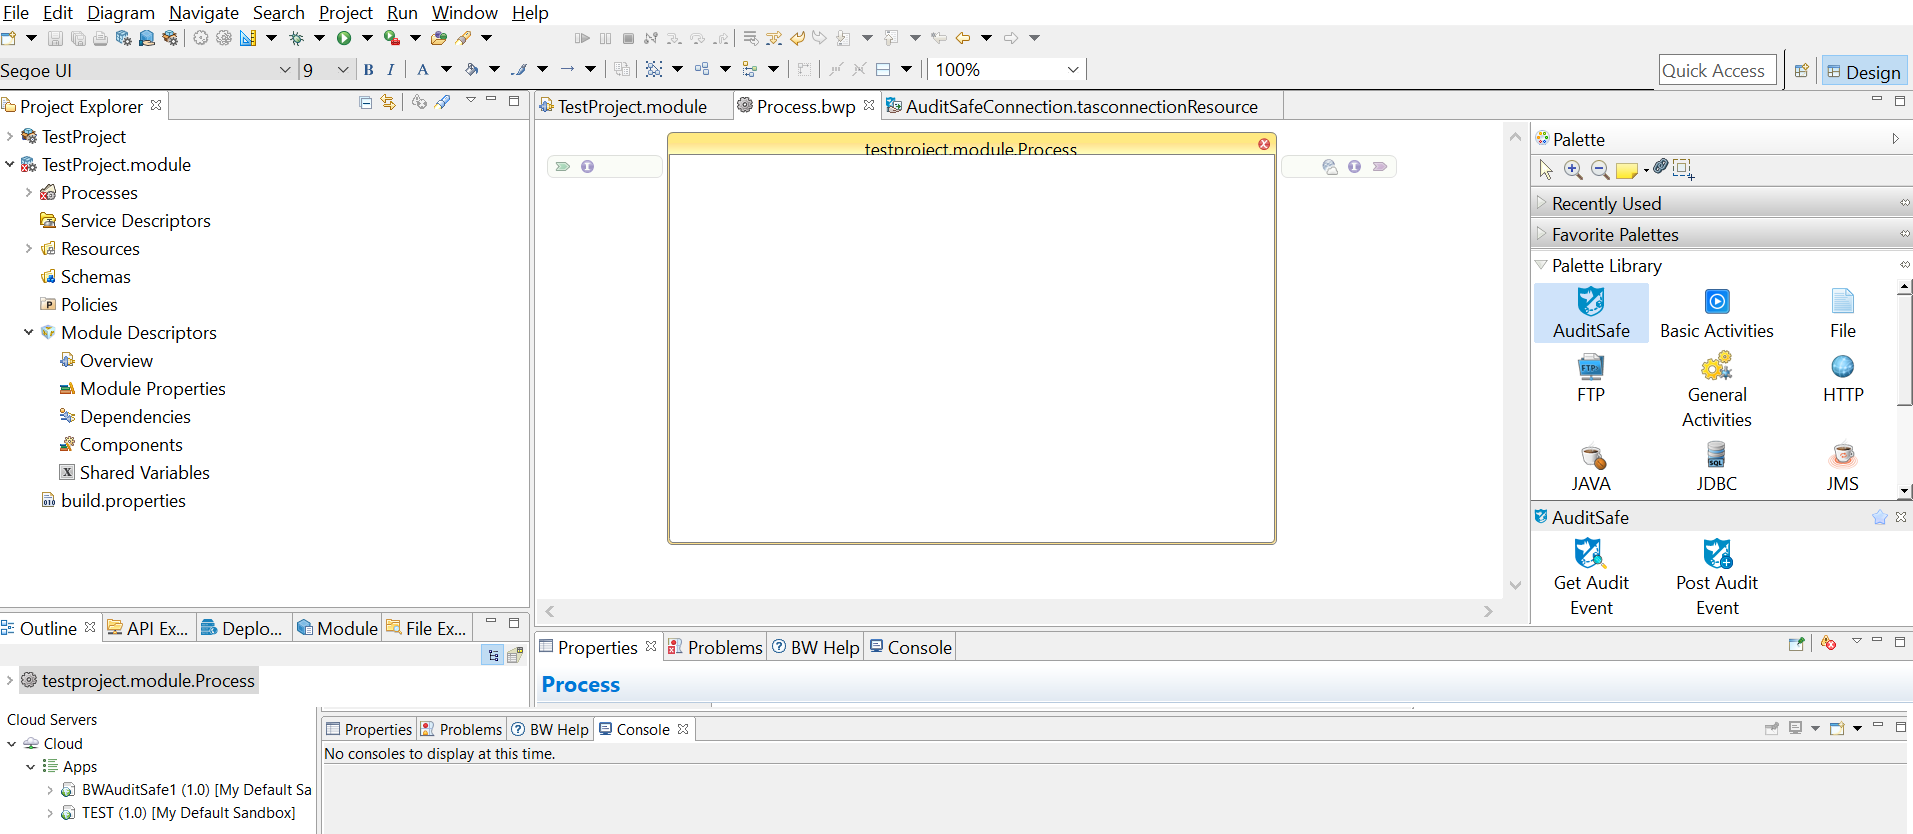Toggle Link with Editor in Project Explorer

(x=388, y=102)
